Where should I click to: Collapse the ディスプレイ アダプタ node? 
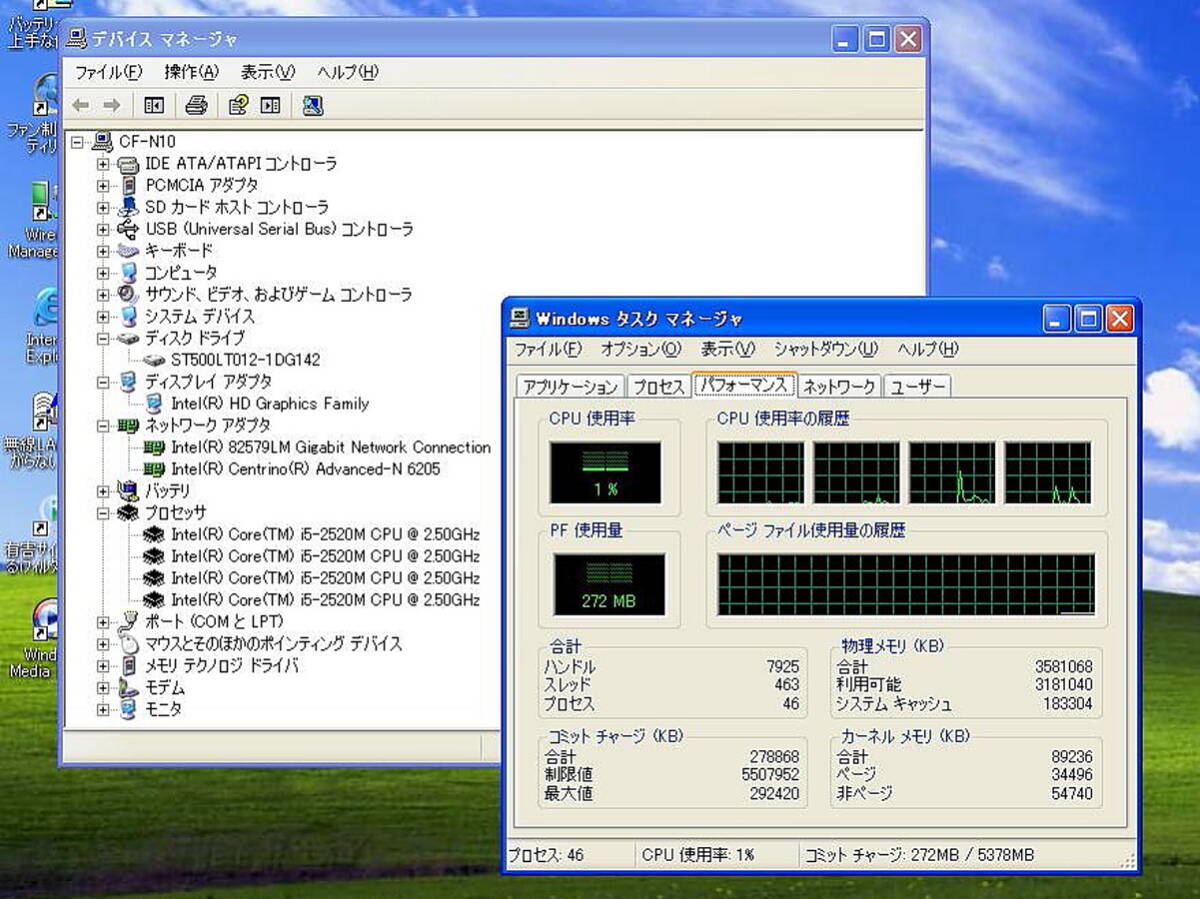(103, 382)
